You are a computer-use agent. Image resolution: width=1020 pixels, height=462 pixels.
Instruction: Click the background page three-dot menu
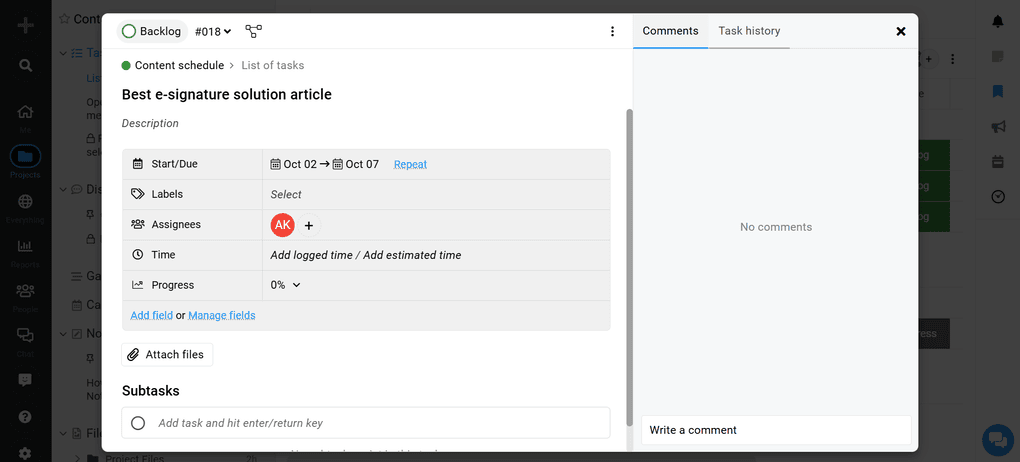pos(952,59)
